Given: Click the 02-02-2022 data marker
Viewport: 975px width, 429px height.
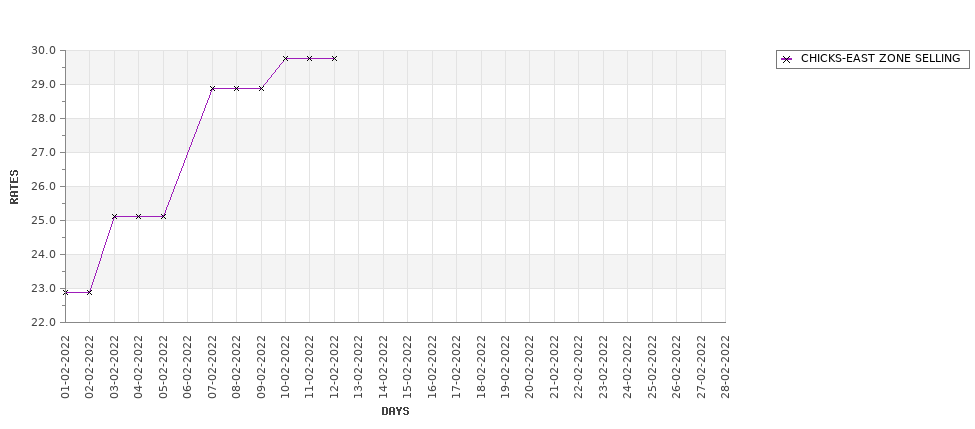Looking at the screenshot, I should [90, 292].
